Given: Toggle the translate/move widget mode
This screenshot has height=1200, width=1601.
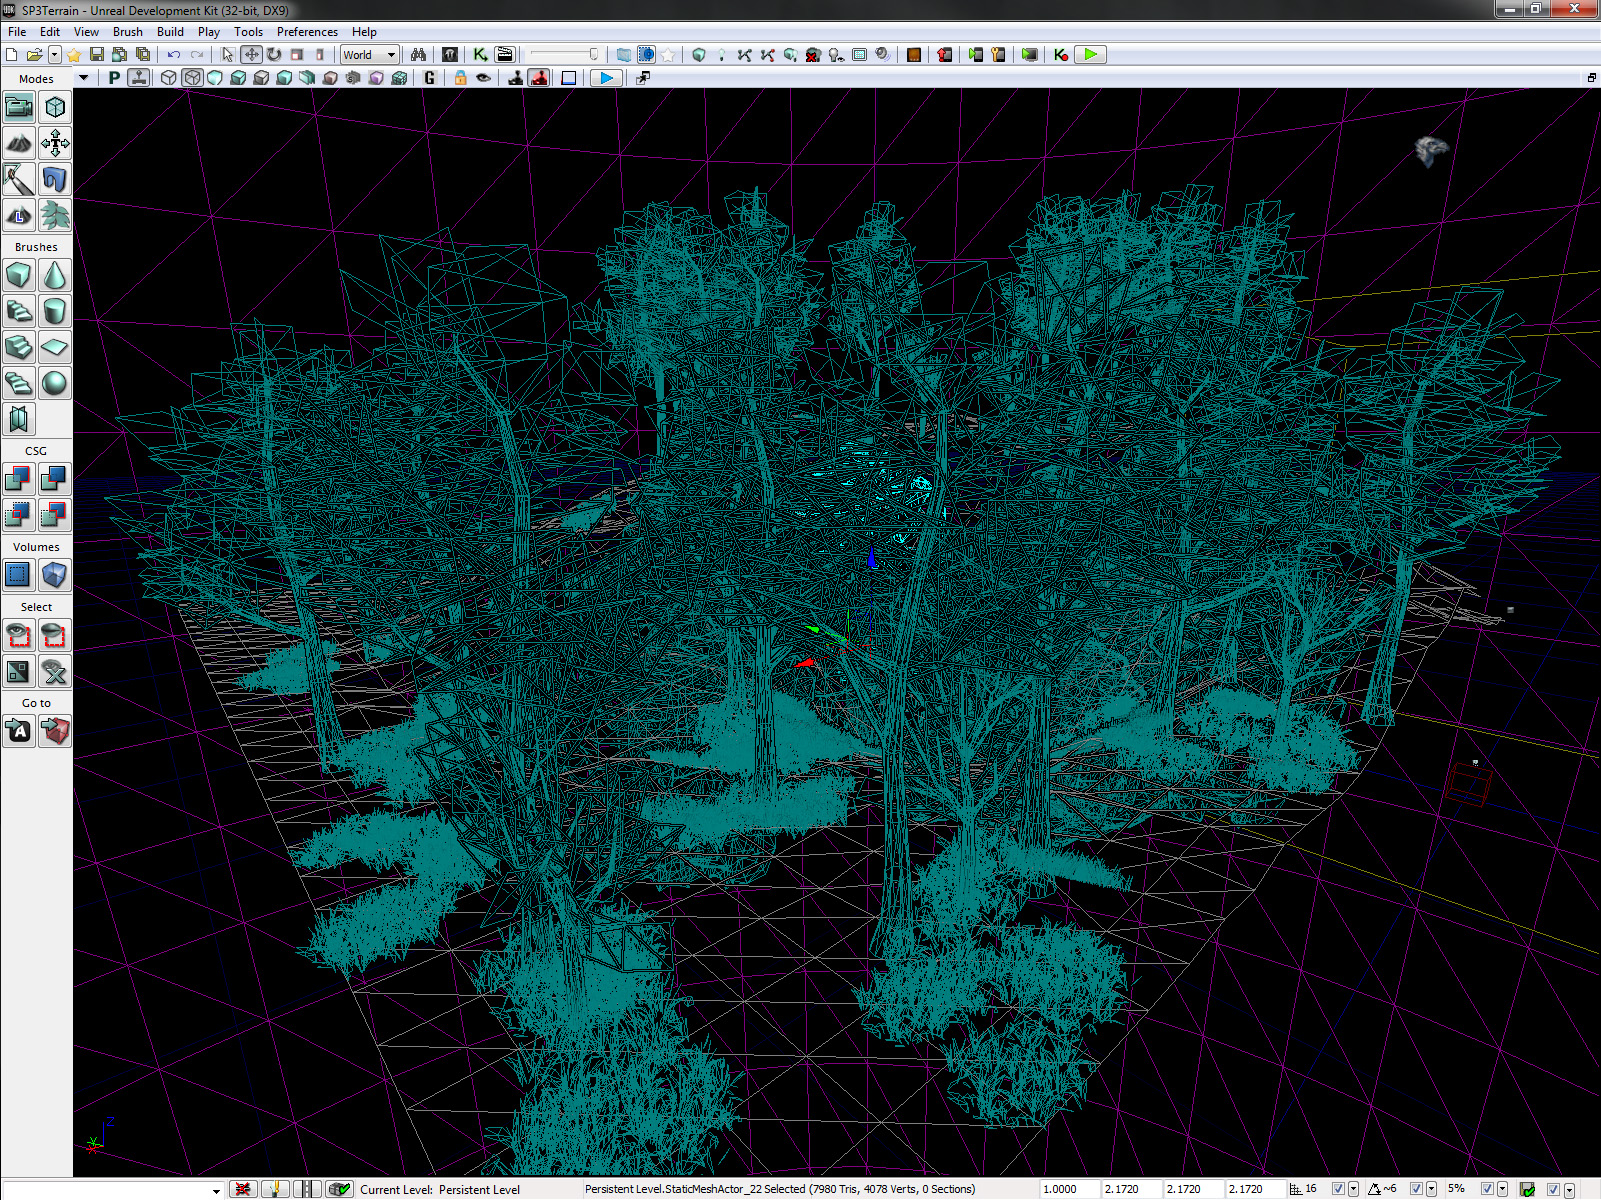Looking at the screenshot, I should coord(251,55).
